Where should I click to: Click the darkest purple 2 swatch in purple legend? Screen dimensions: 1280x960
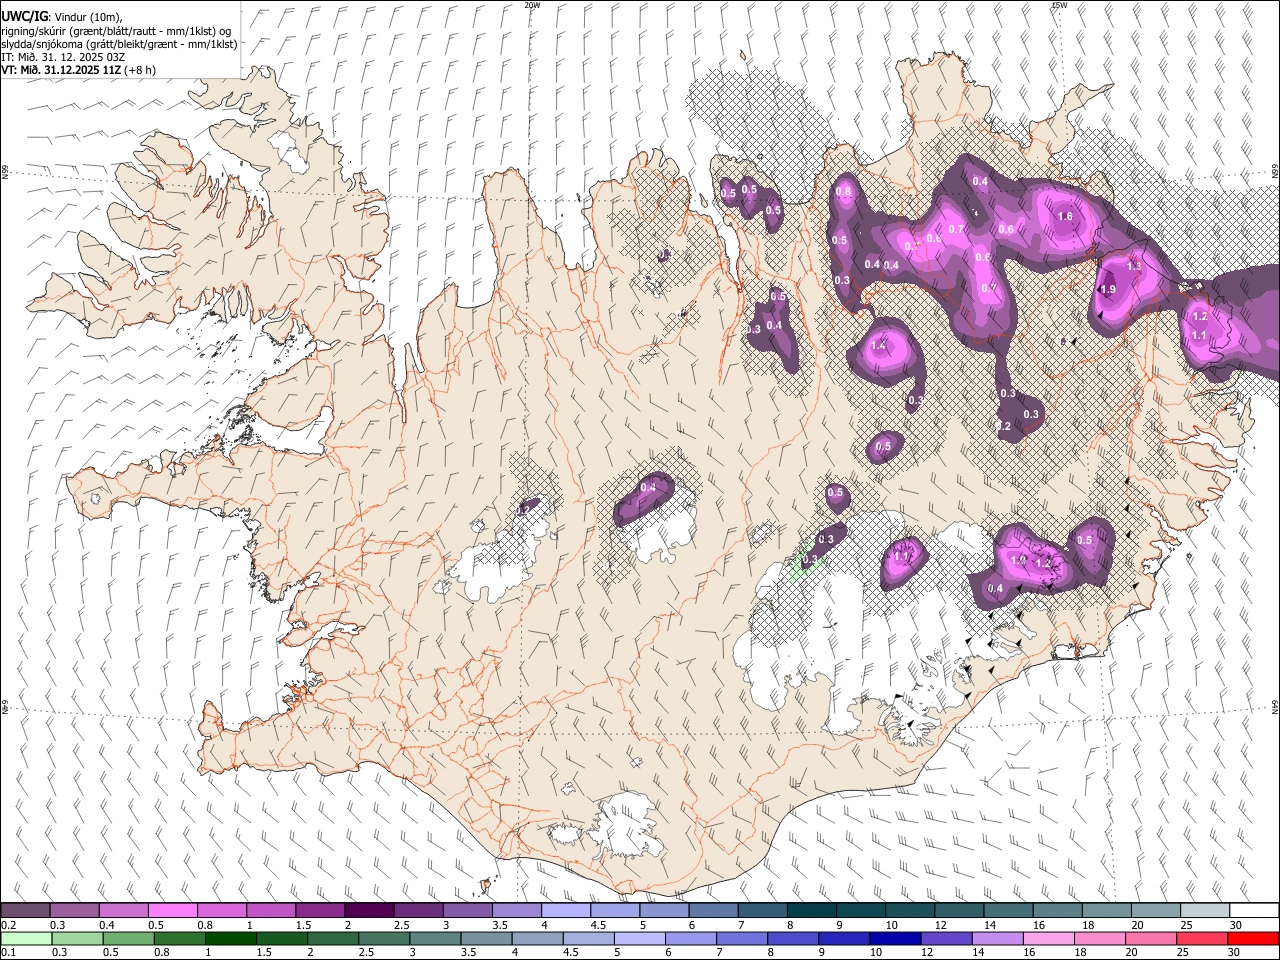pos(368,911)
